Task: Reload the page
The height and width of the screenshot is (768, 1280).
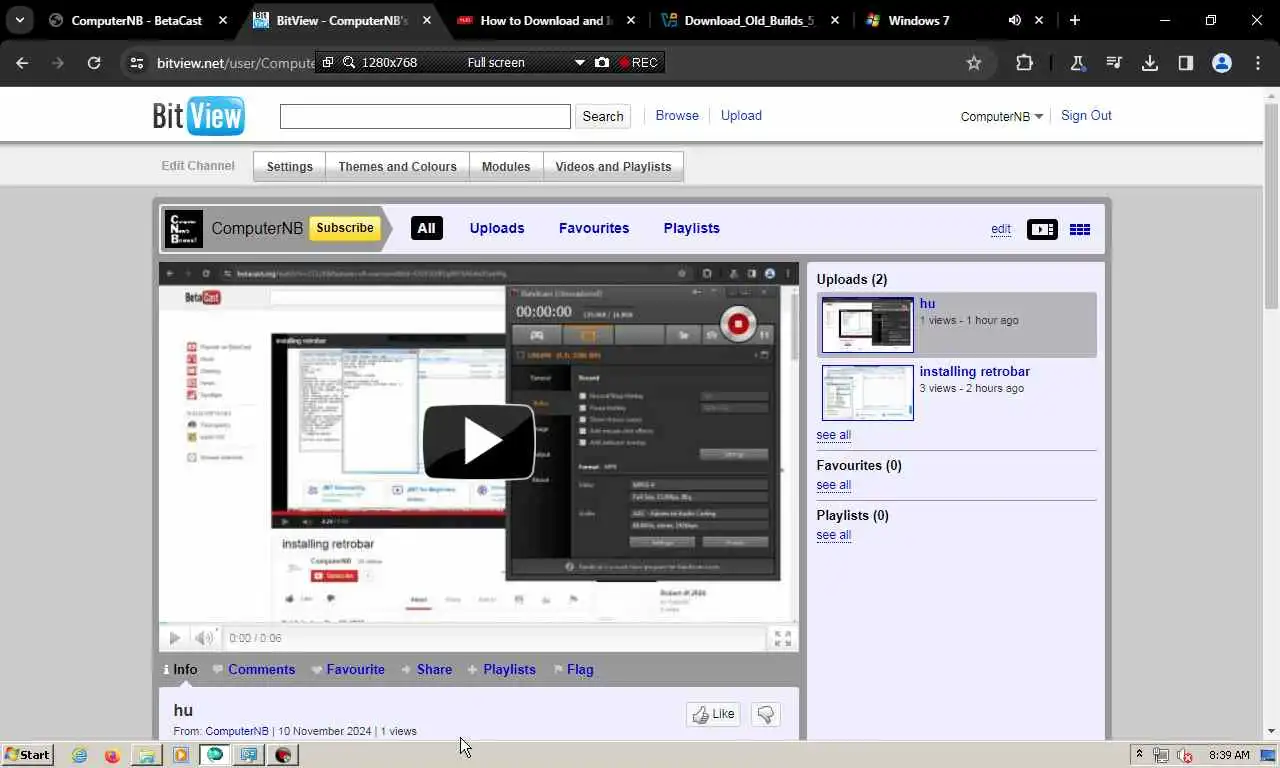Action: [94, 63]
